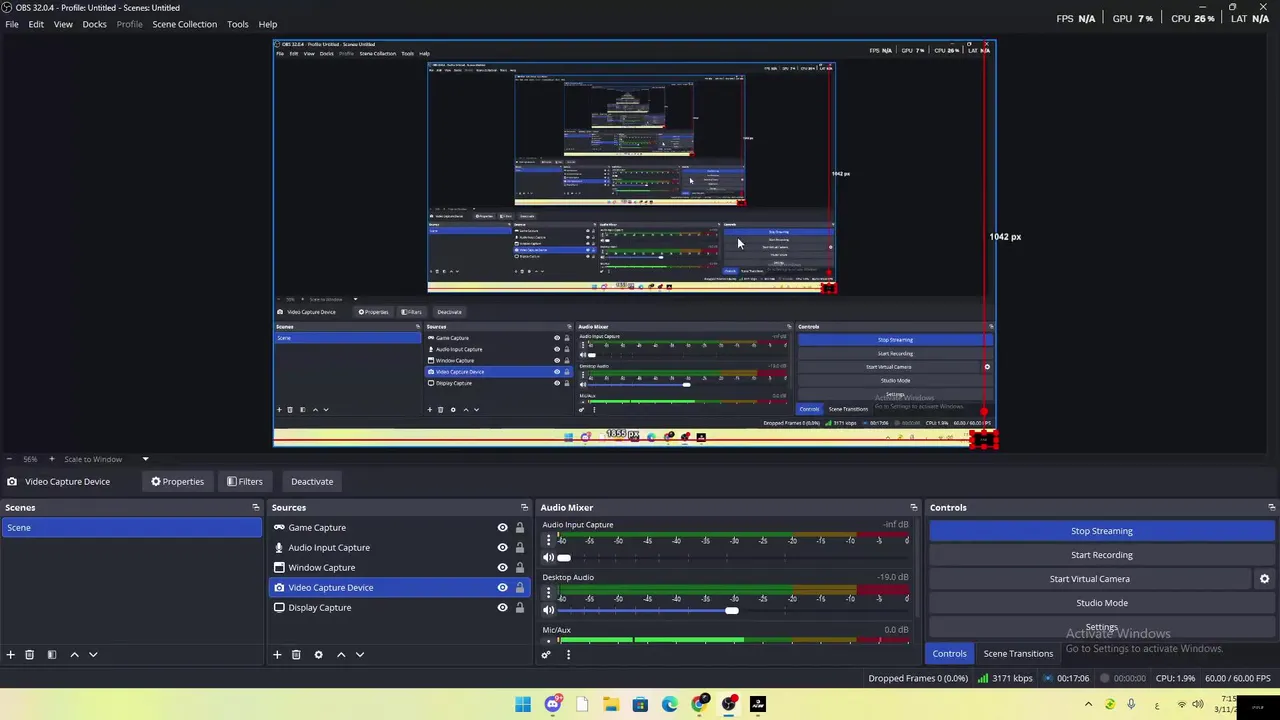Screen dimensions: 1280x720
Task: Hide the Display Capture source
Action: [x=502, y=608]
